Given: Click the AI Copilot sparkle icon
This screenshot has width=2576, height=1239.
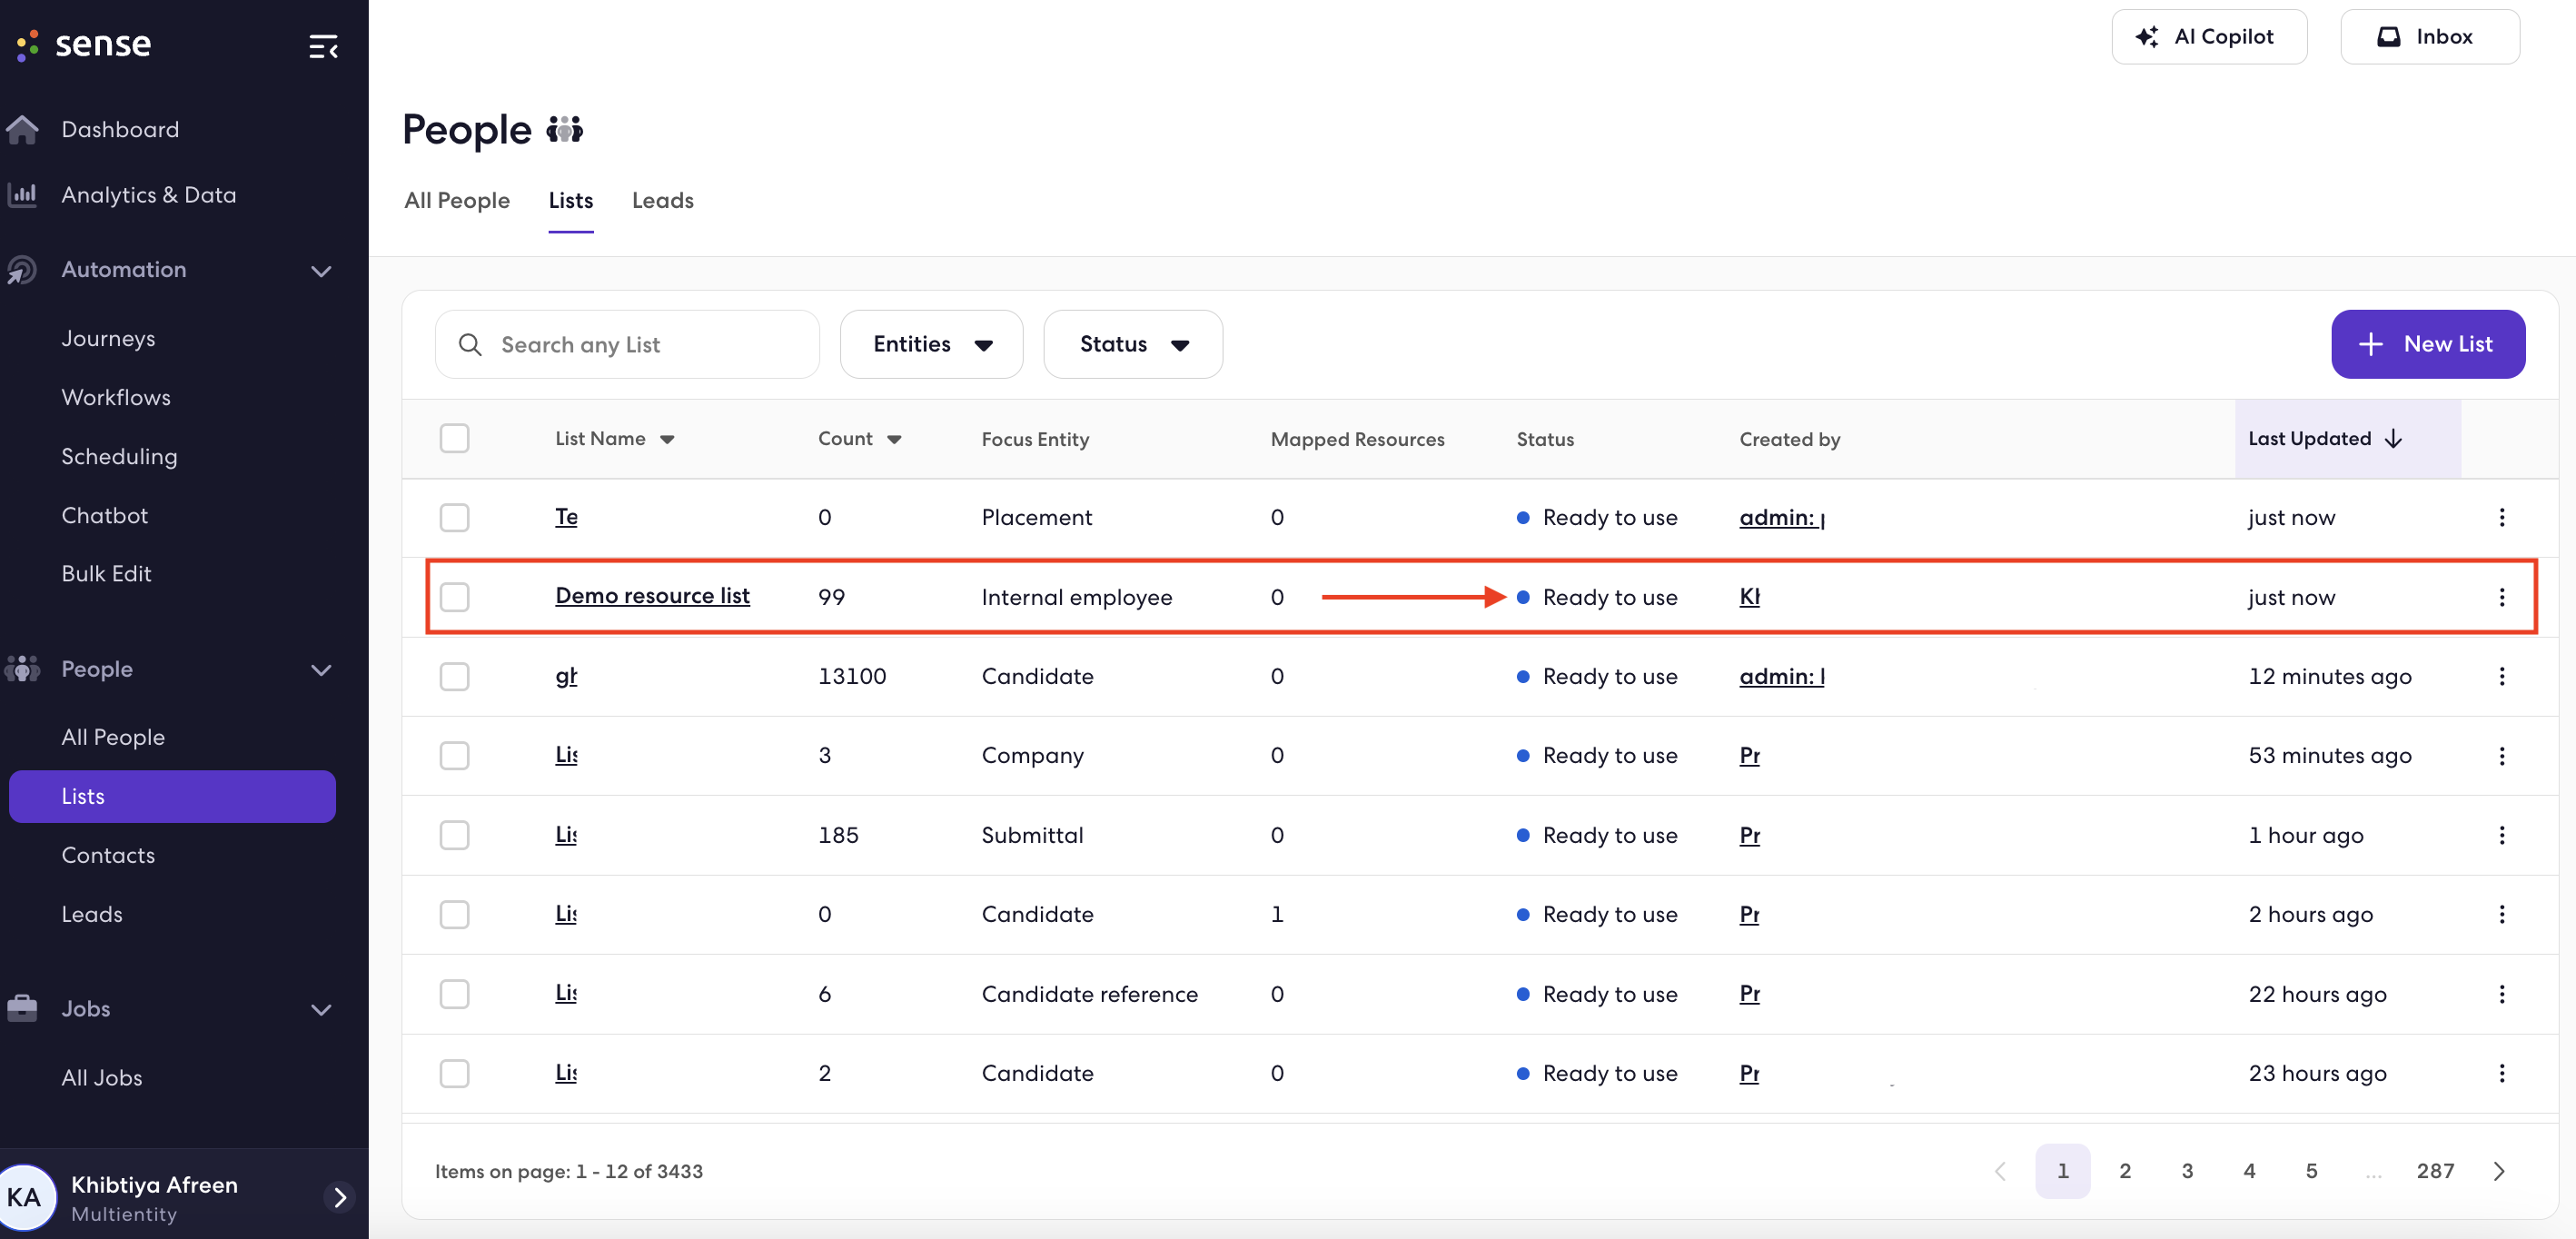Looking at the screenshot, I should [2146, 37].
